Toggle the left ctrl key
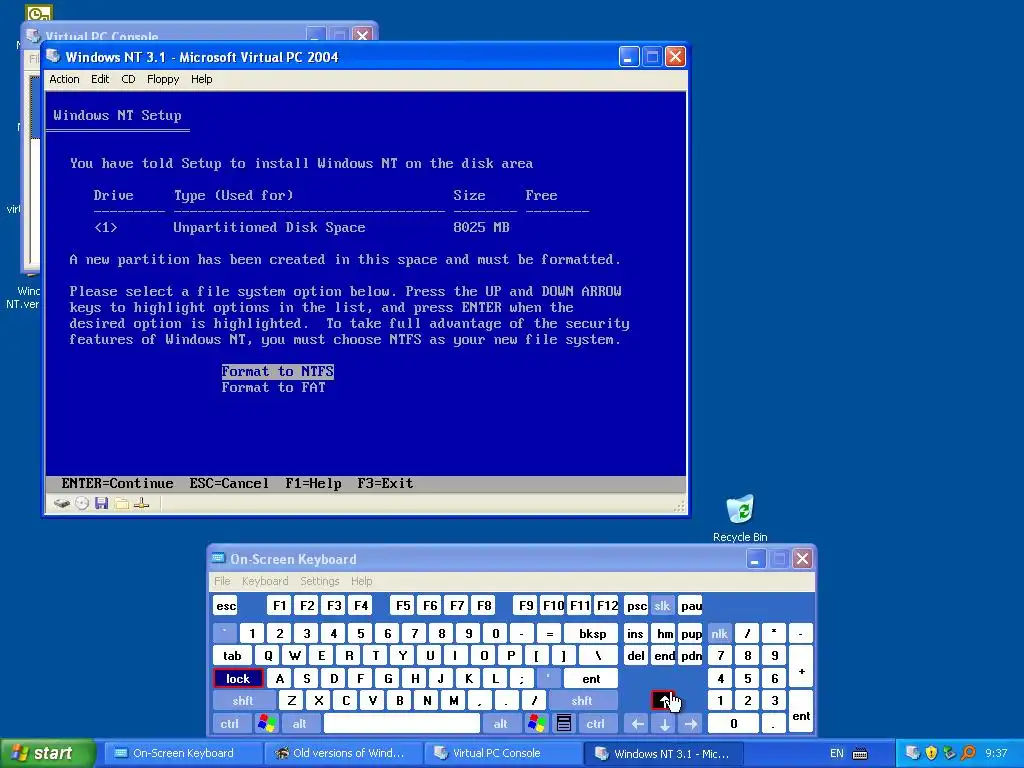Image resolution: width=1024 pixels, height=768 pixels. click(x=230, y=724)
